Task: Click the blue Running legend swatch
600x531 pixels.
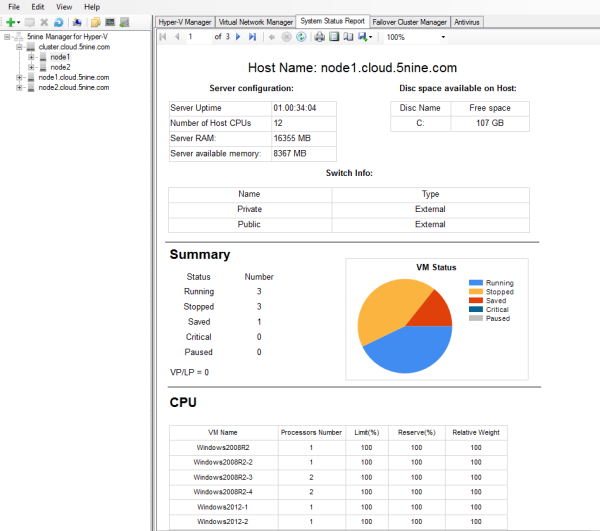Action: click(476, 283)
